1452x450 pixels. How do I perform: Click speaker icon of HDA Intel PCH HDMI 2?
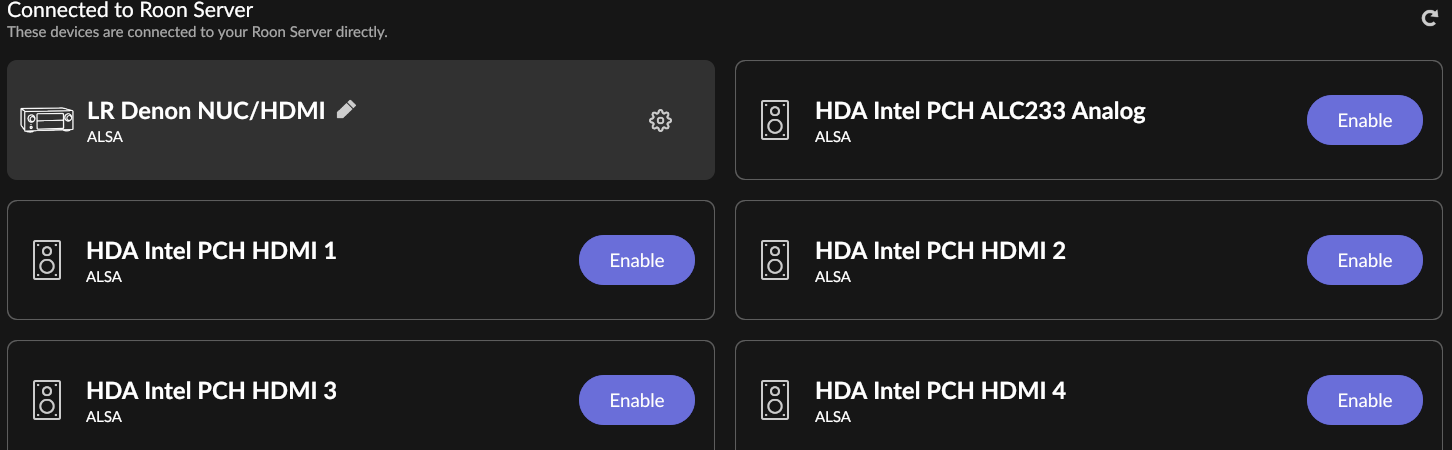pos(773,260)
